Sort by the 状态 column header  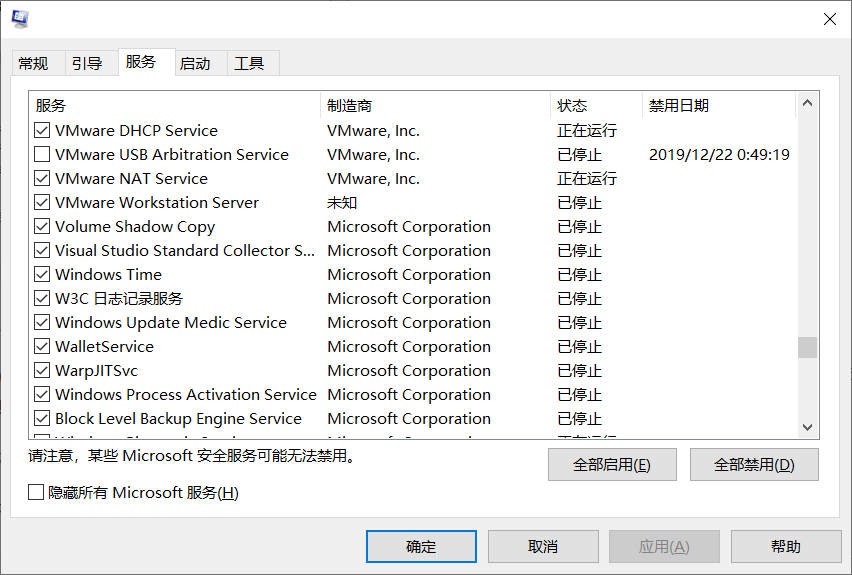pos(596,105)
